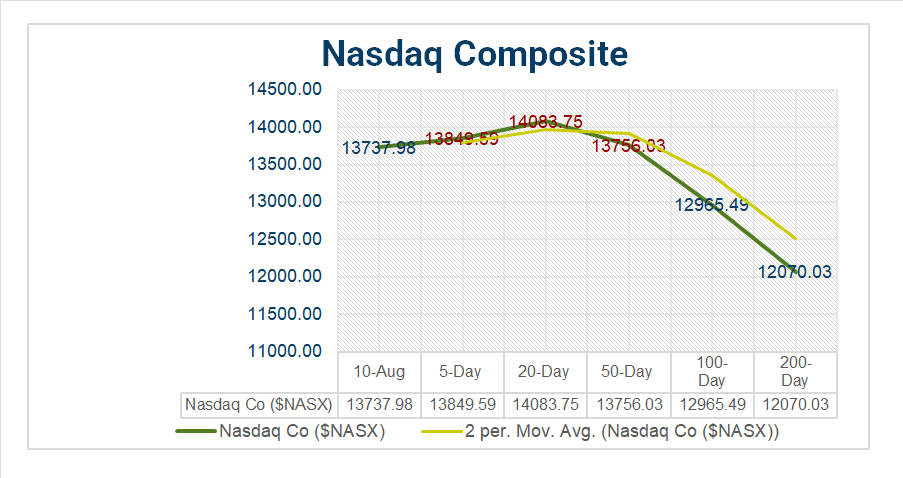
Task: Select the 14083.75 cell in the data table
Action: coord(544,404)
